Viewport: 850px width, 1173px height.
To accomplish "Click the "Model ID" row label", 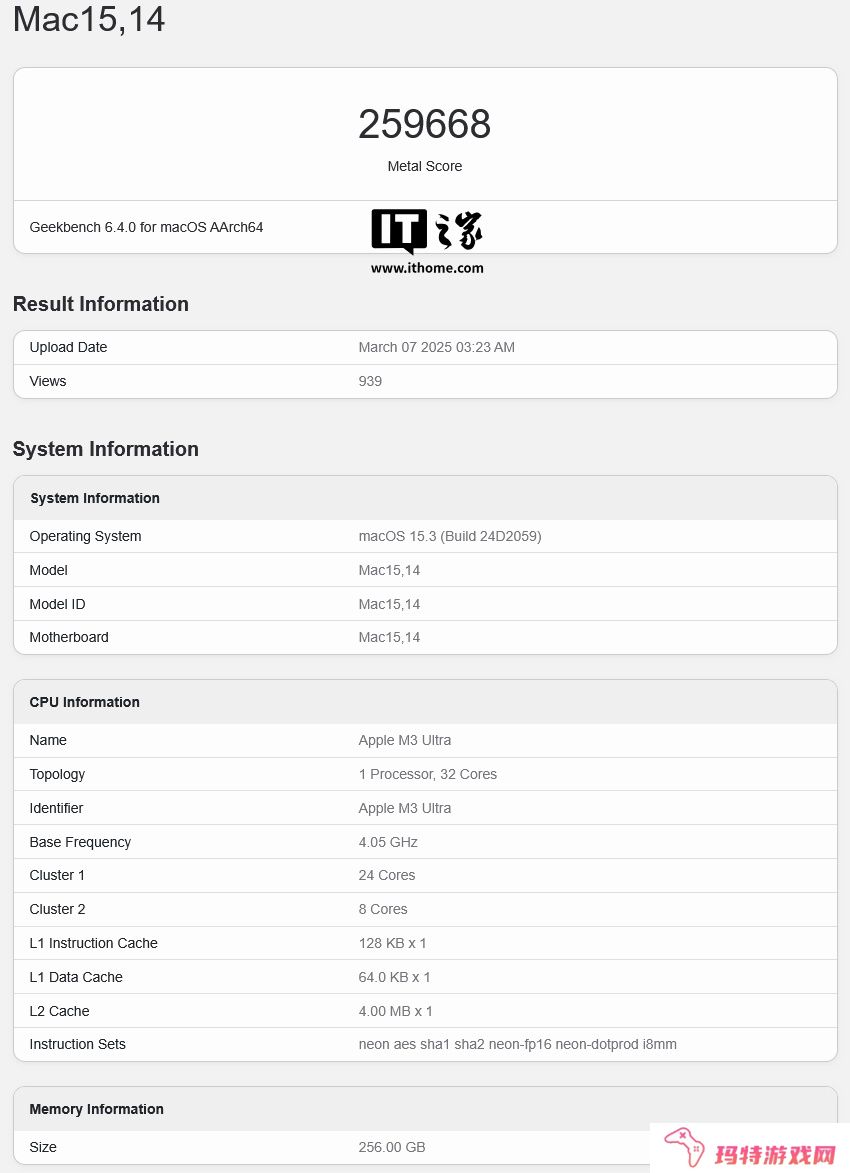I will coord(58,604).
